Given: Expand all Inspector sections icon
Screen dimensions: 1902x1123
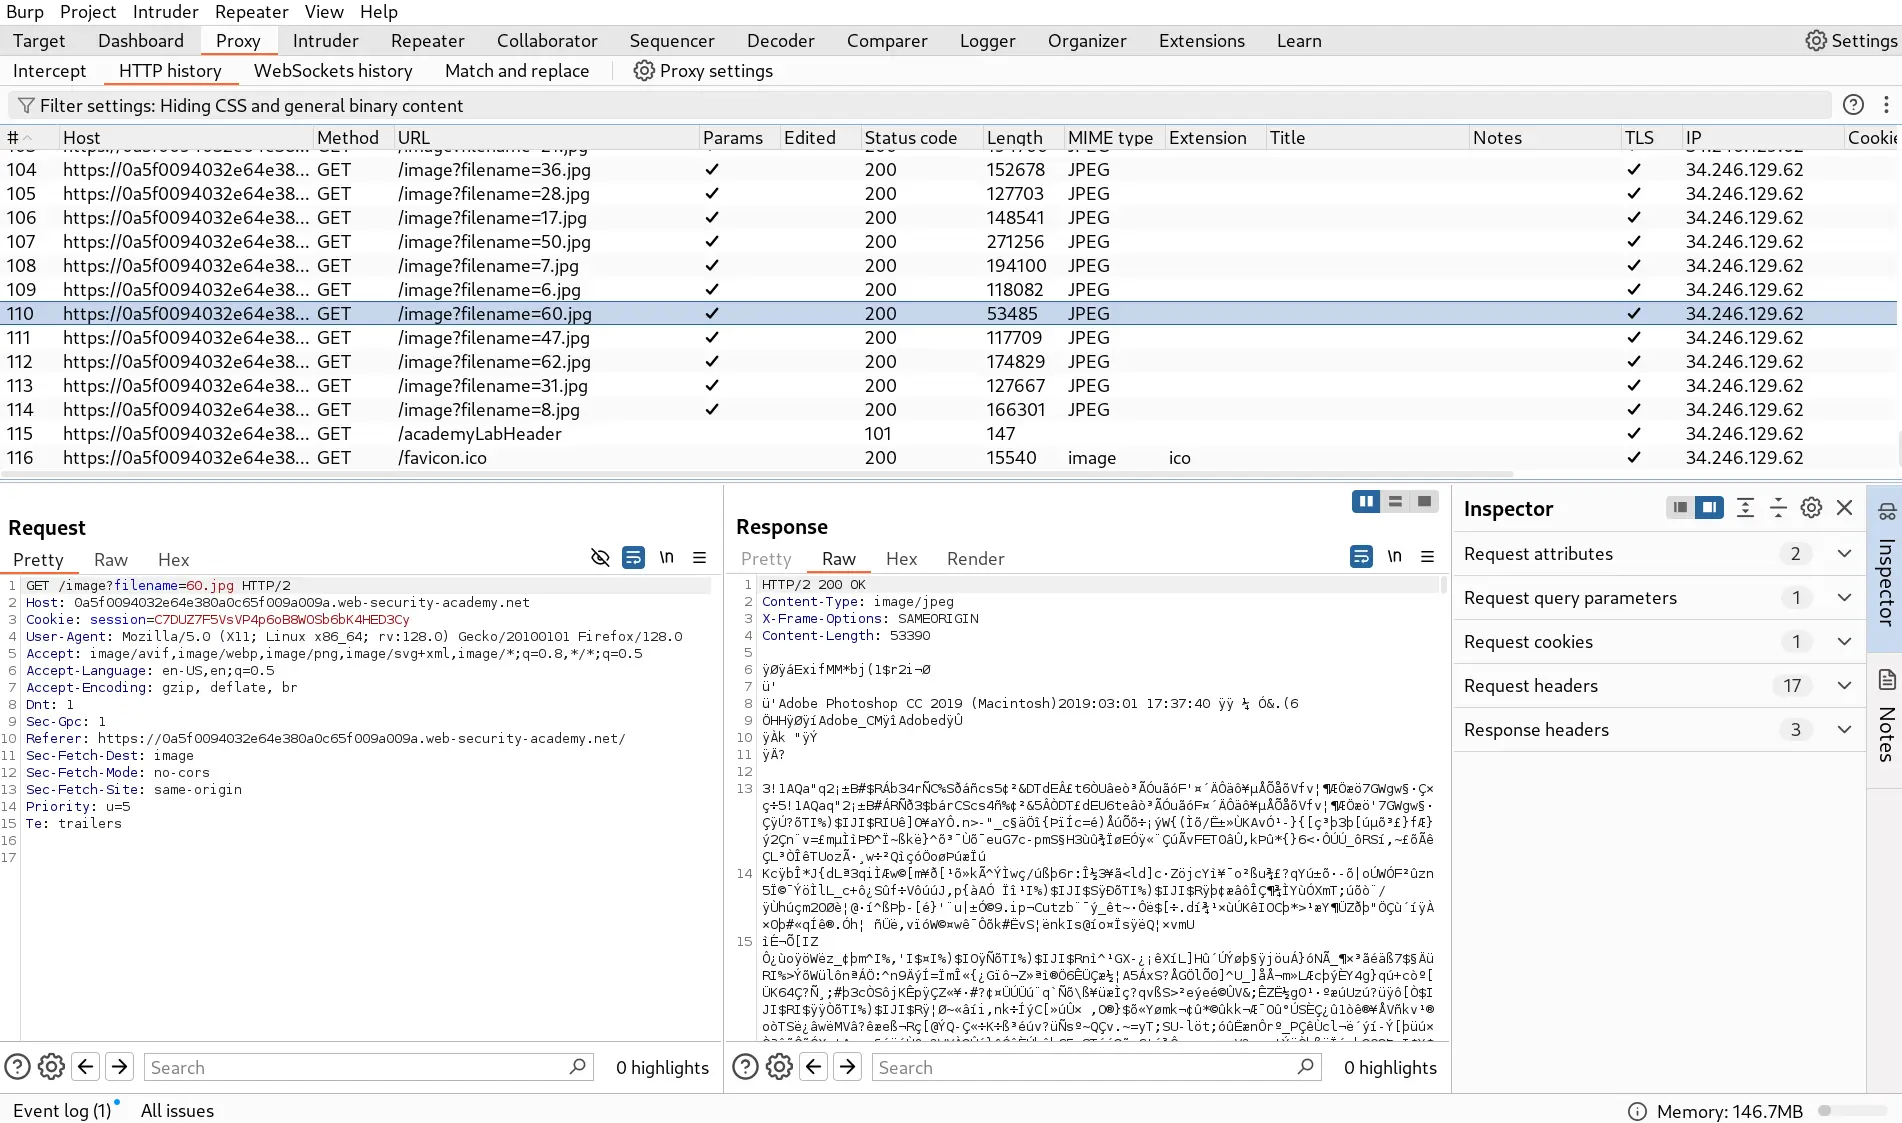Looking at the screenshot, I should (1745, 508).
